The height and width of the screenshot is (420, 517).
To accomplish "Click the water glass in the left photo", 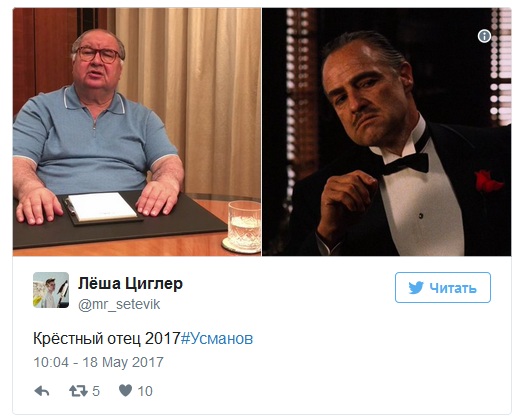I will (x=243, y=227).
